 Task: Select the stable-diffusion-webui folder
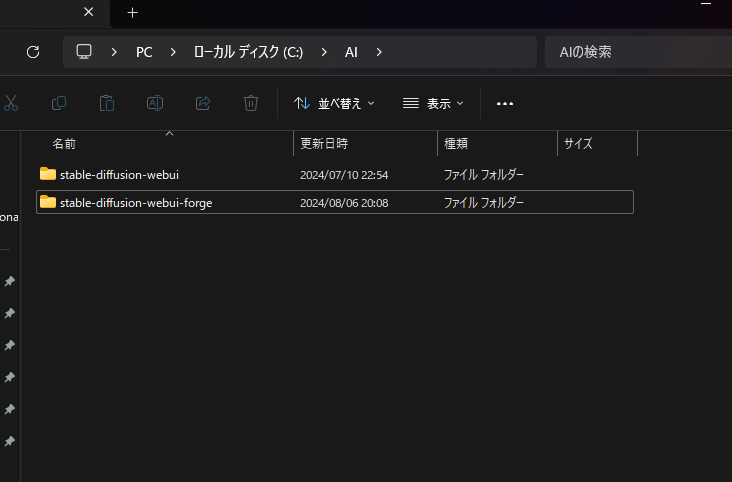pos(119,174)
